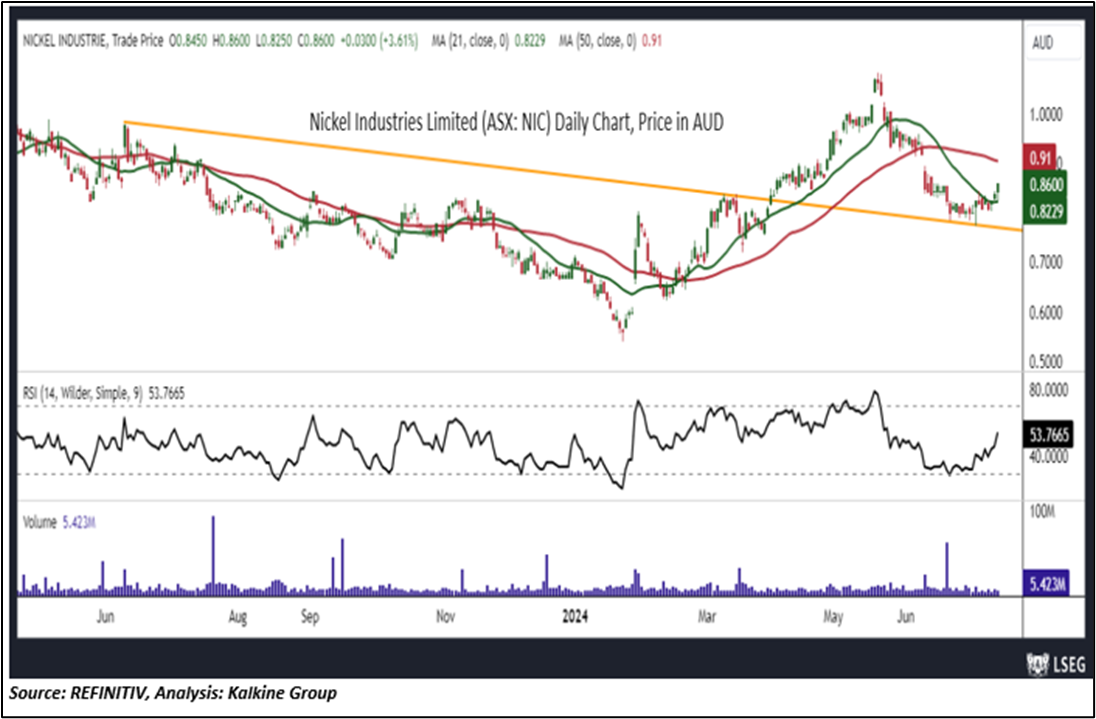Select the 0.5000 price axis label

click(1047, 361)
